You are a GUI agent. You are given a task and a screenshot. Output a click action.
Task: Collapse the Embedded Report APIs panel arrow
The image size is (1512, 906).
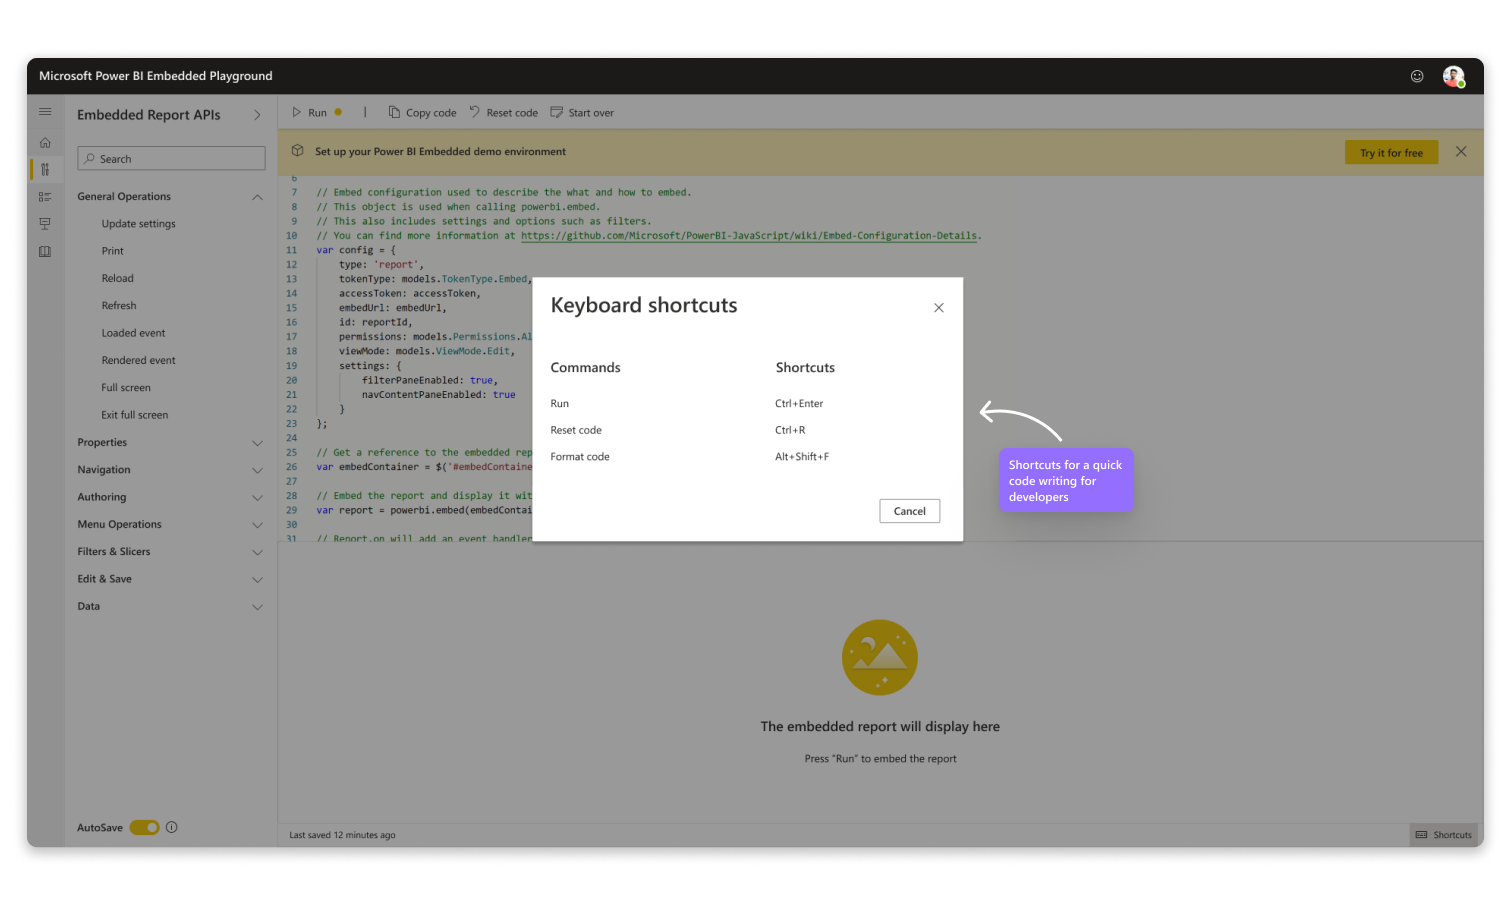[x=257, y=115]
